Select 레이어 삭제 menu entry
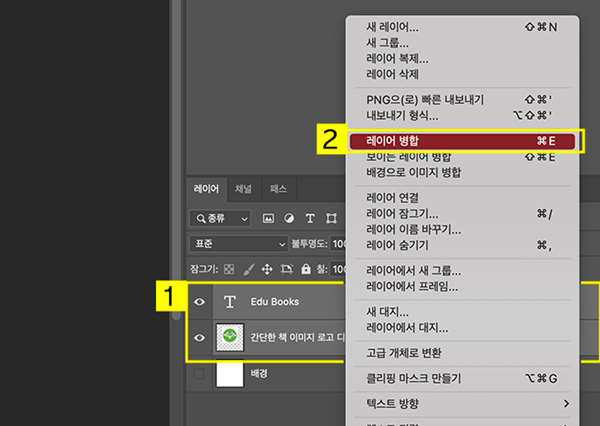 coord(462,74)
